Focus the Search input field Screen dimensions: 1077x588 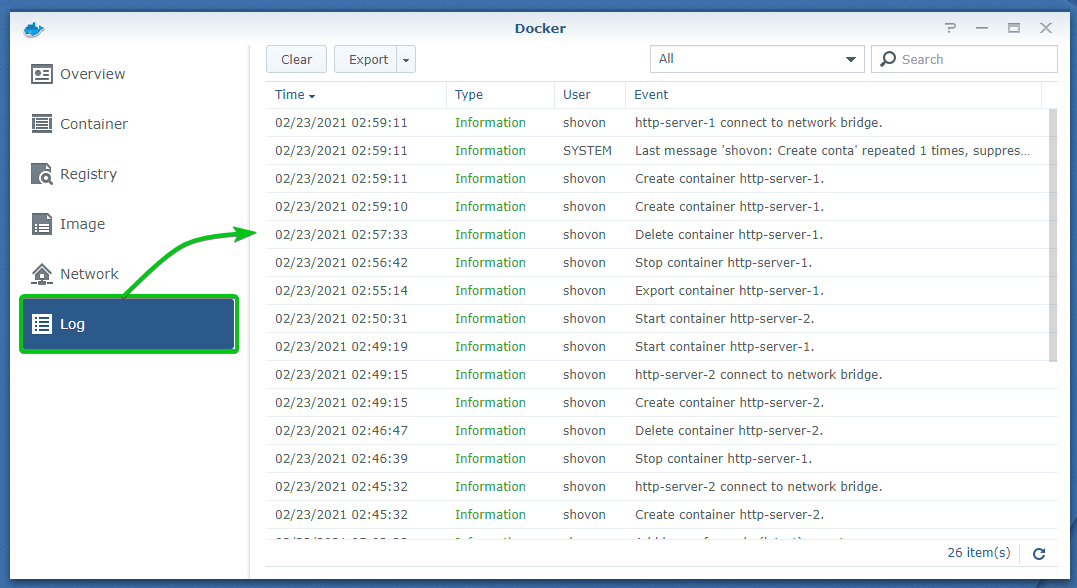tap(964, 59)
